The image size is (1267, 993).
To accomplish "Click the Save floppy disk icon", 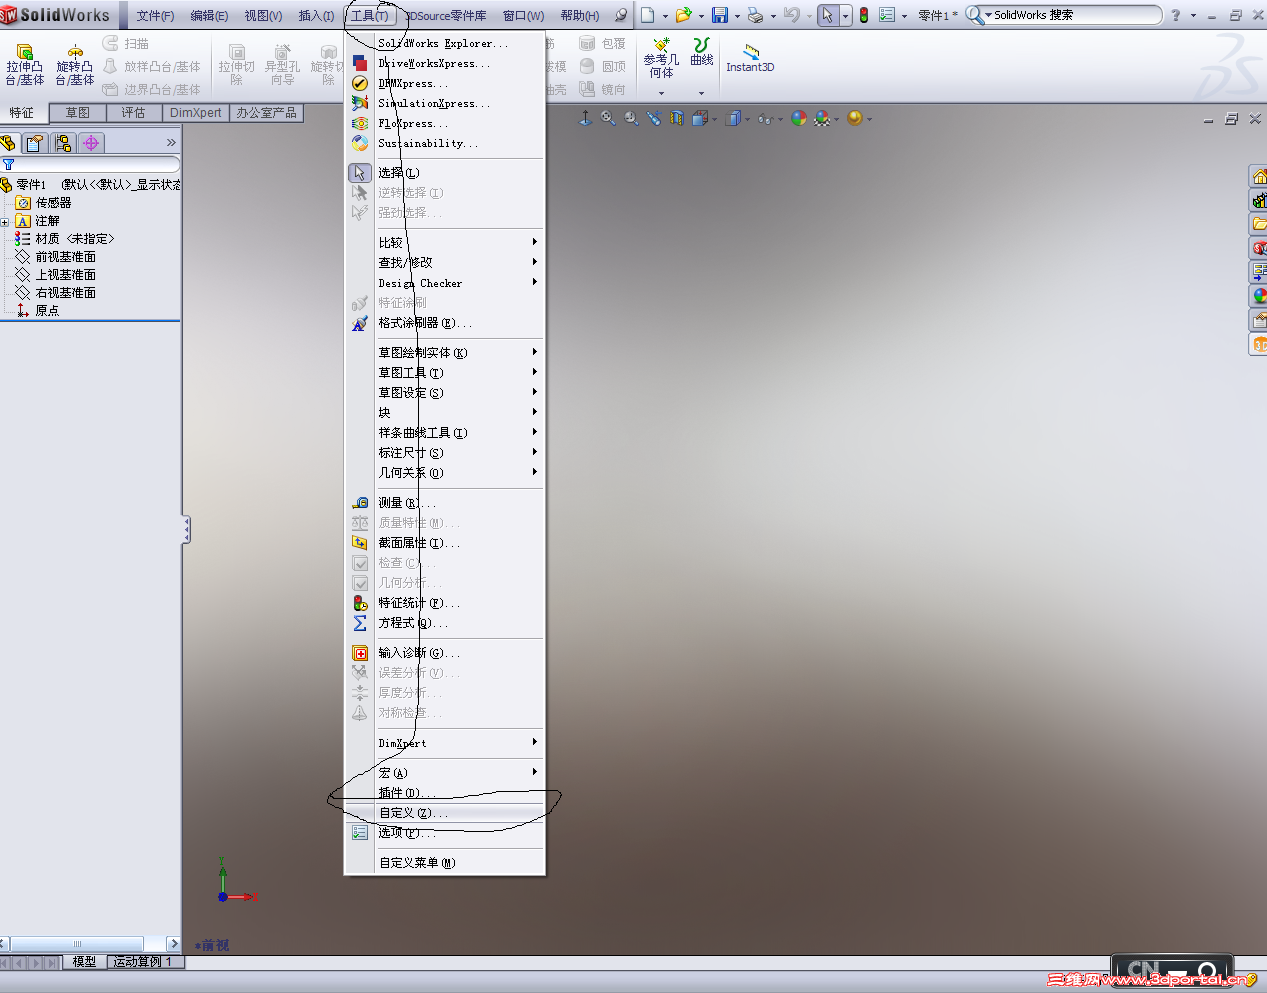I will coord(720,15).
